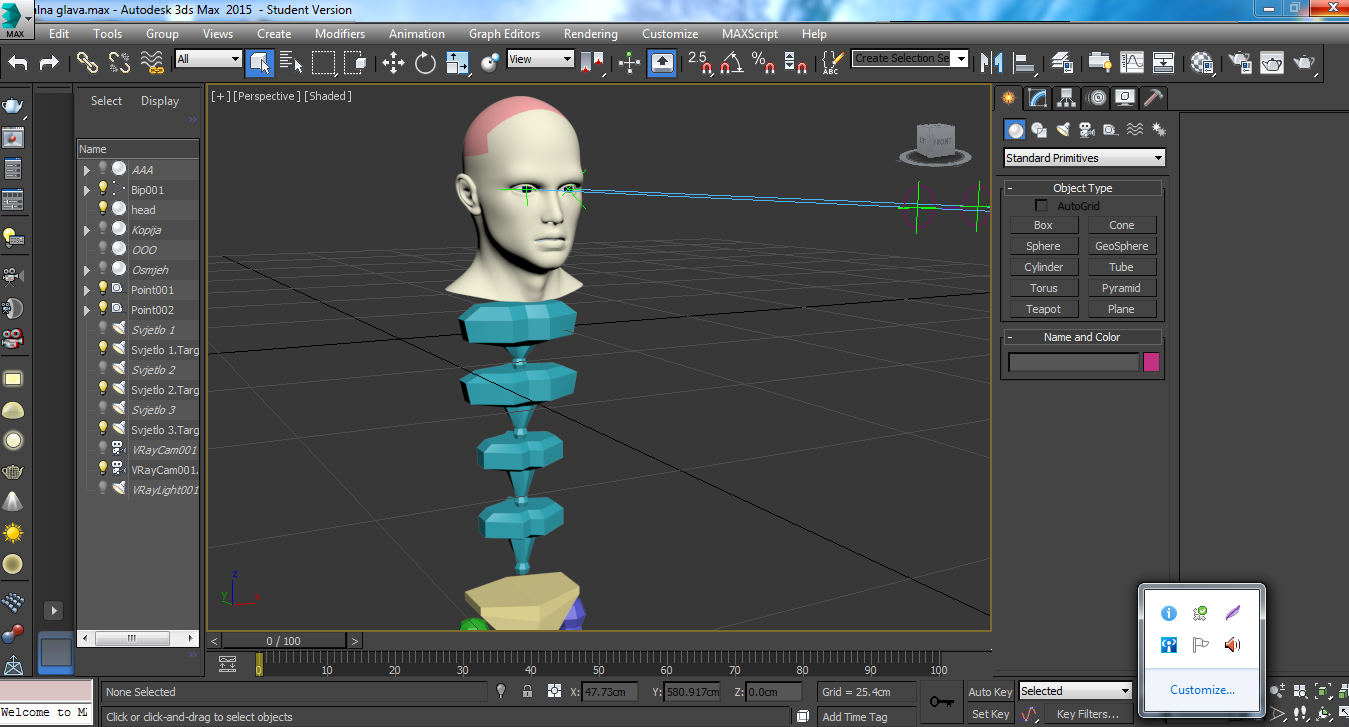
Task: Toggle Auto Key animation mode
Action: click(x=990, y=692)
